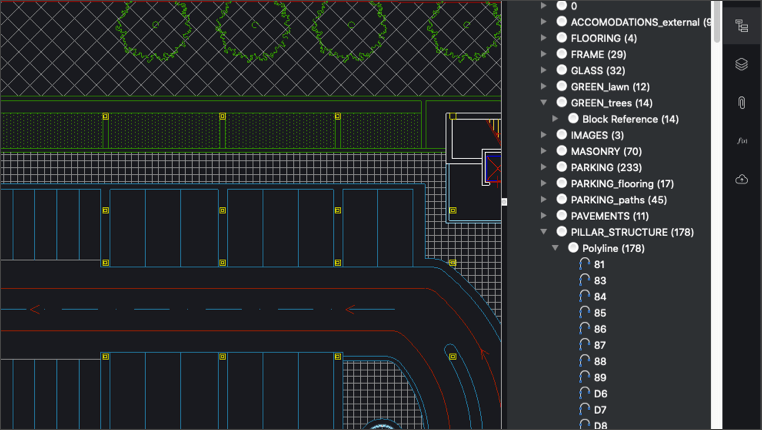762x430 pixels.
Task: Select polyline item 85
Action: point(600,313)
